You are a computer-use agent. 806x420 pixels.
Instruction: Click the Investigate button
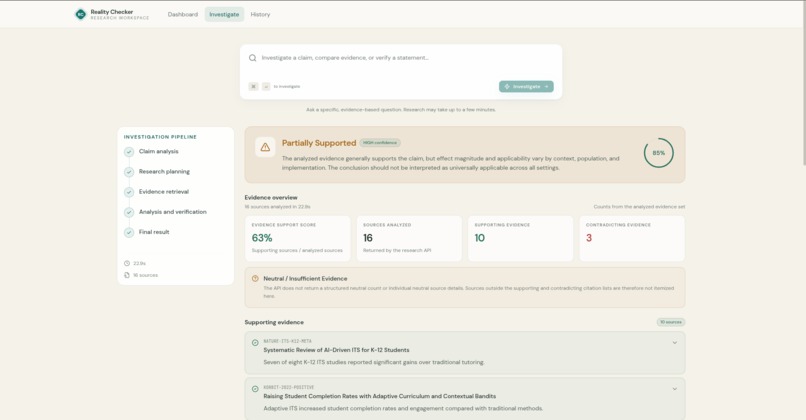point(526,86)
